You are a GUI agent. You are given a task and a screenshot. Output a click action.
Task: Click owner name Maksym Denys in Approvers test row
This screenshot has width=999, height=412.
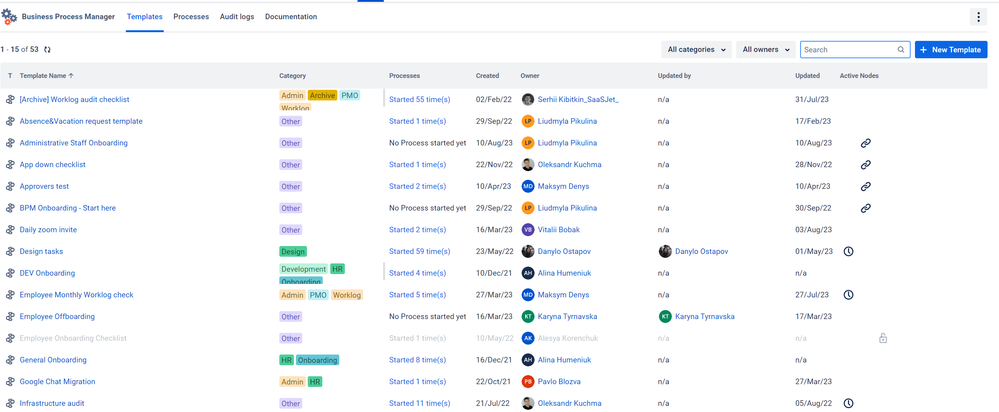pyautogui.click(x=563, y=187)
